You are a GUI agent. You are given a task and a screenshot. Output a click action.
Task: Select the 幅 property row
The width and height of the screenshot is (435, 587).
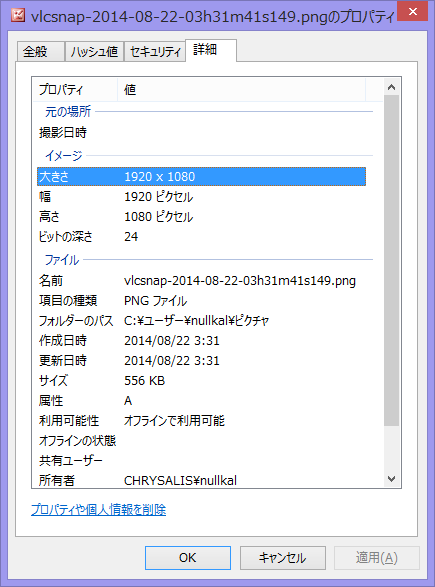point(201,197)
